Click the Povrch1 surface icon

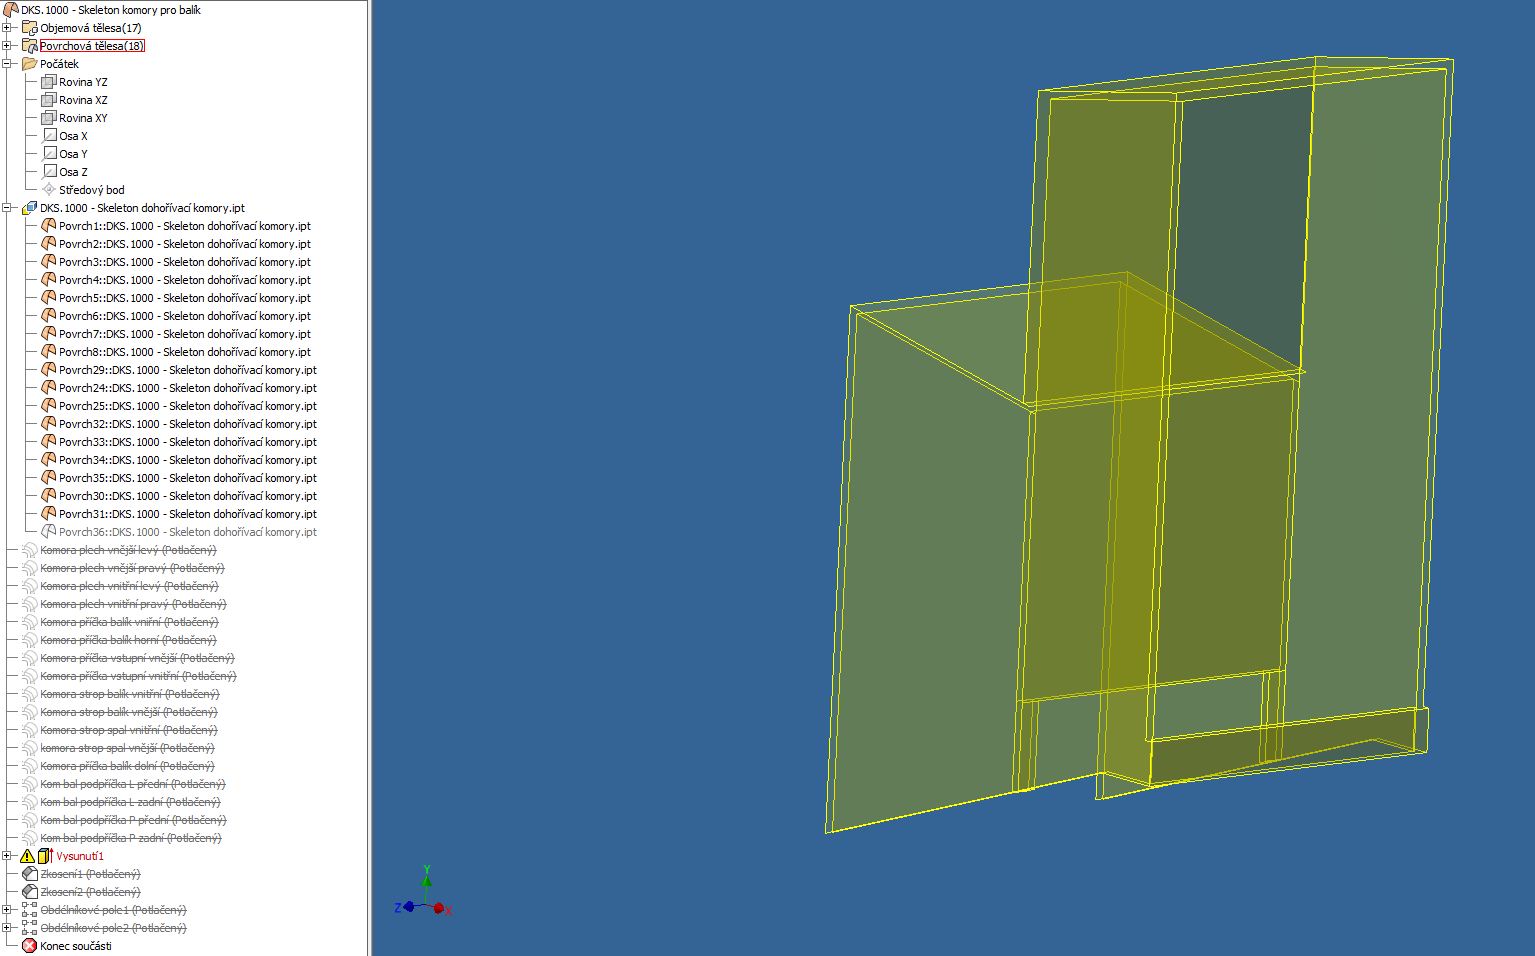pyautogui.click(x=49, y=226)
